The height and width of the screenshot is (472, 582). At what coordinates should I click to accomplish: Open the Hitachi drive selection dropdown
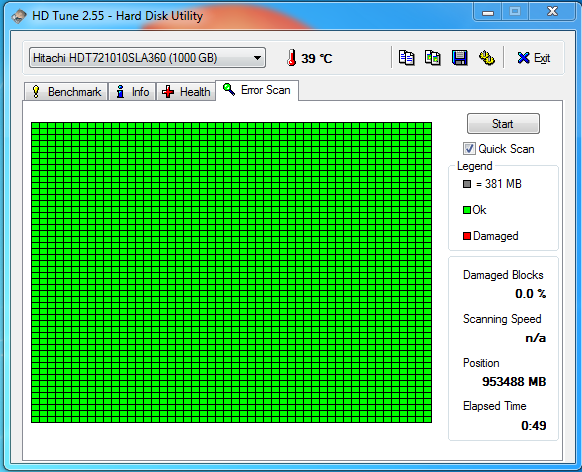tap(147, 58)
